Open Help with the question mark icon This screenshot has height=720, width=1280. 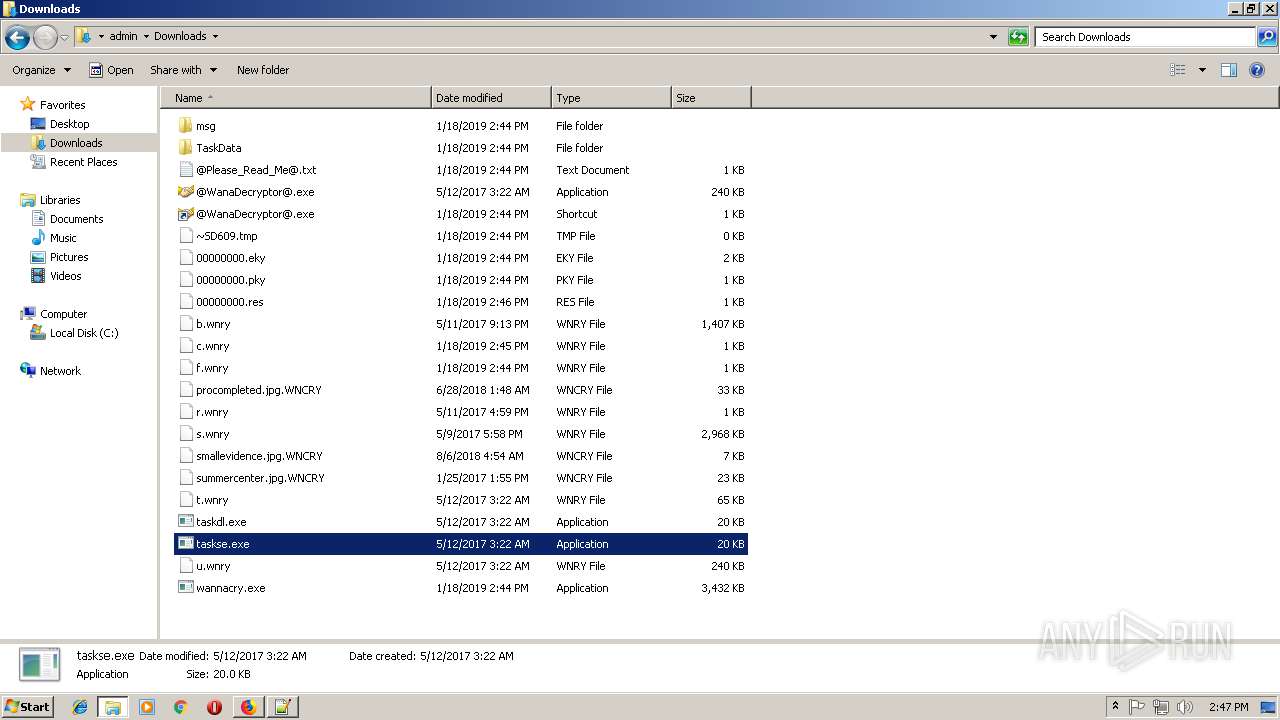[1258, 70]
